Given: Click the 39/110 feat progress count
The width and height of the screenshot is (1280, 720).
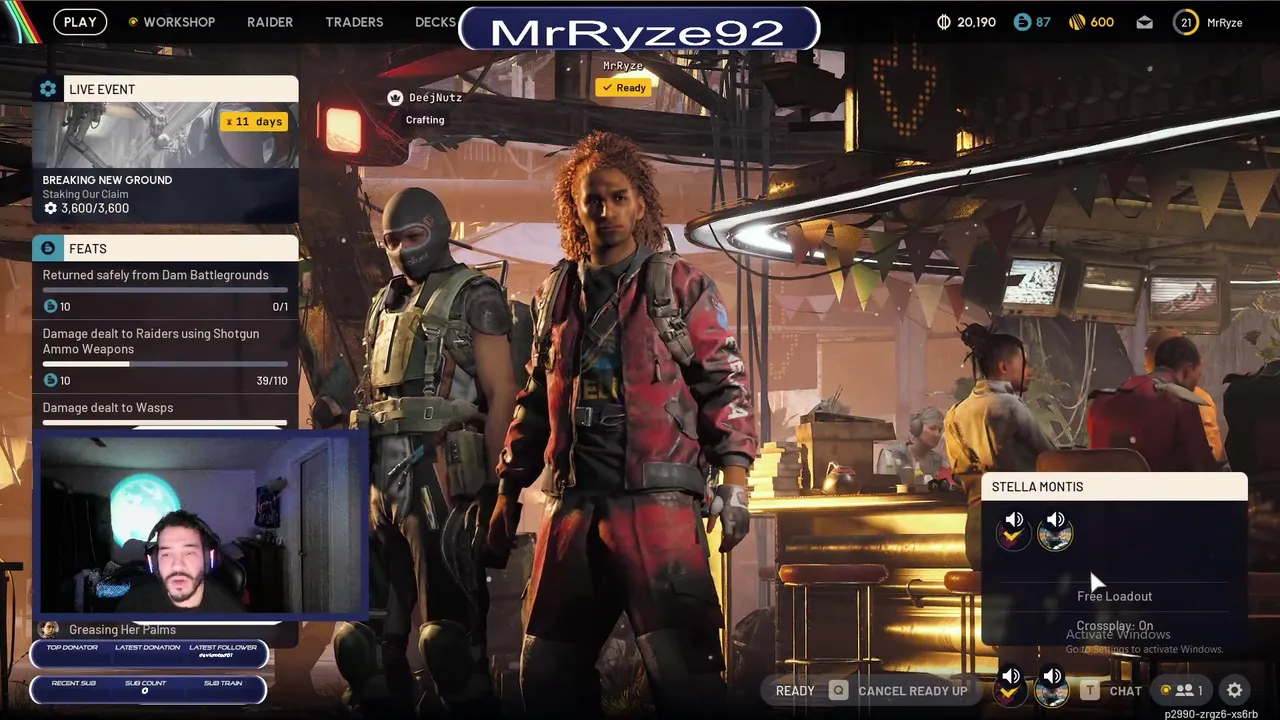Looking at the screenshot, I should point(272,381).
